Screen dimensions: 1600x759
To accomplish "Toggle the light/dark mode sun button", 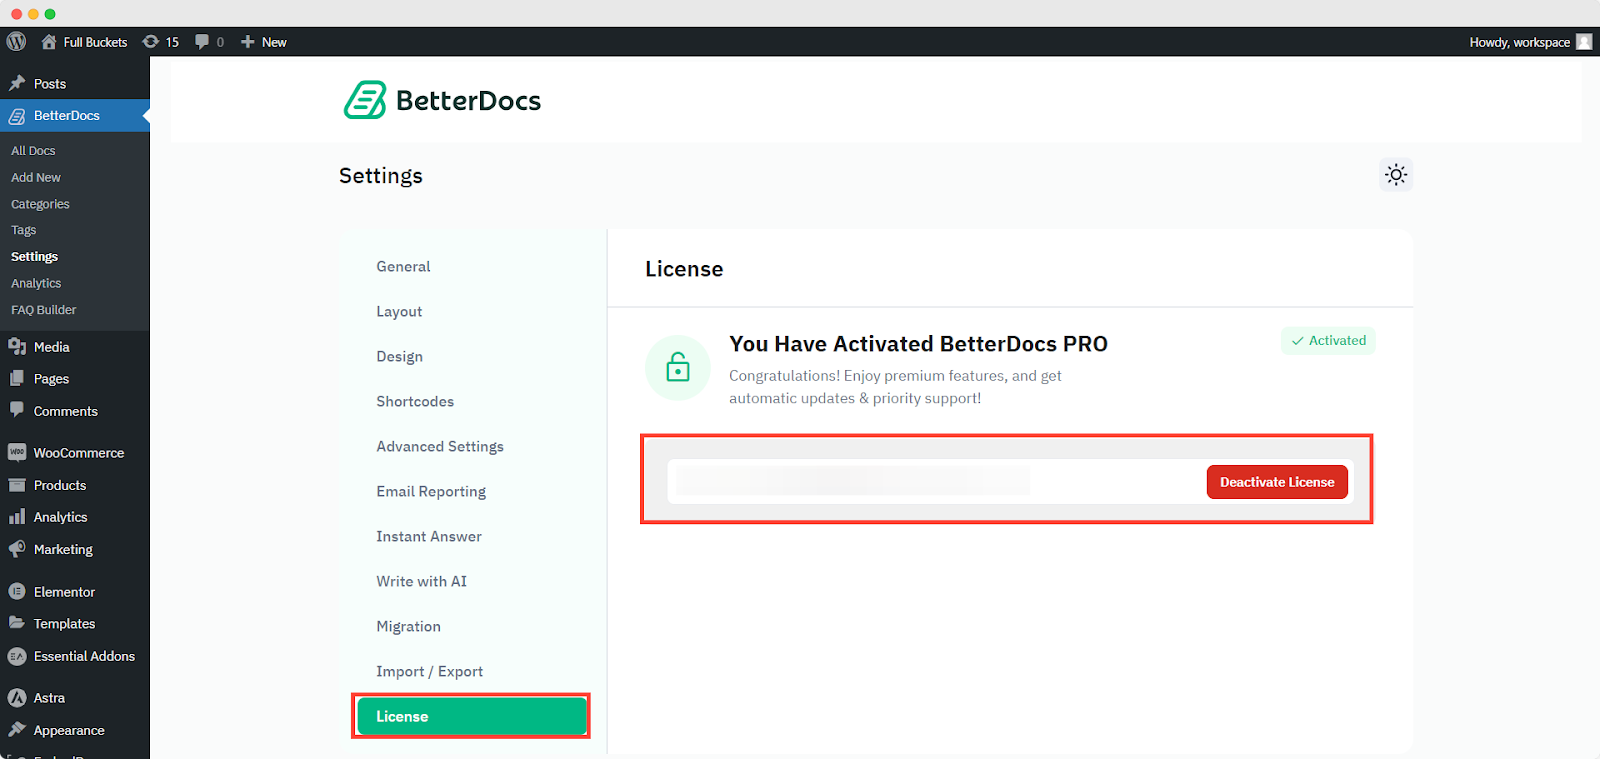I will point(1396,175).
